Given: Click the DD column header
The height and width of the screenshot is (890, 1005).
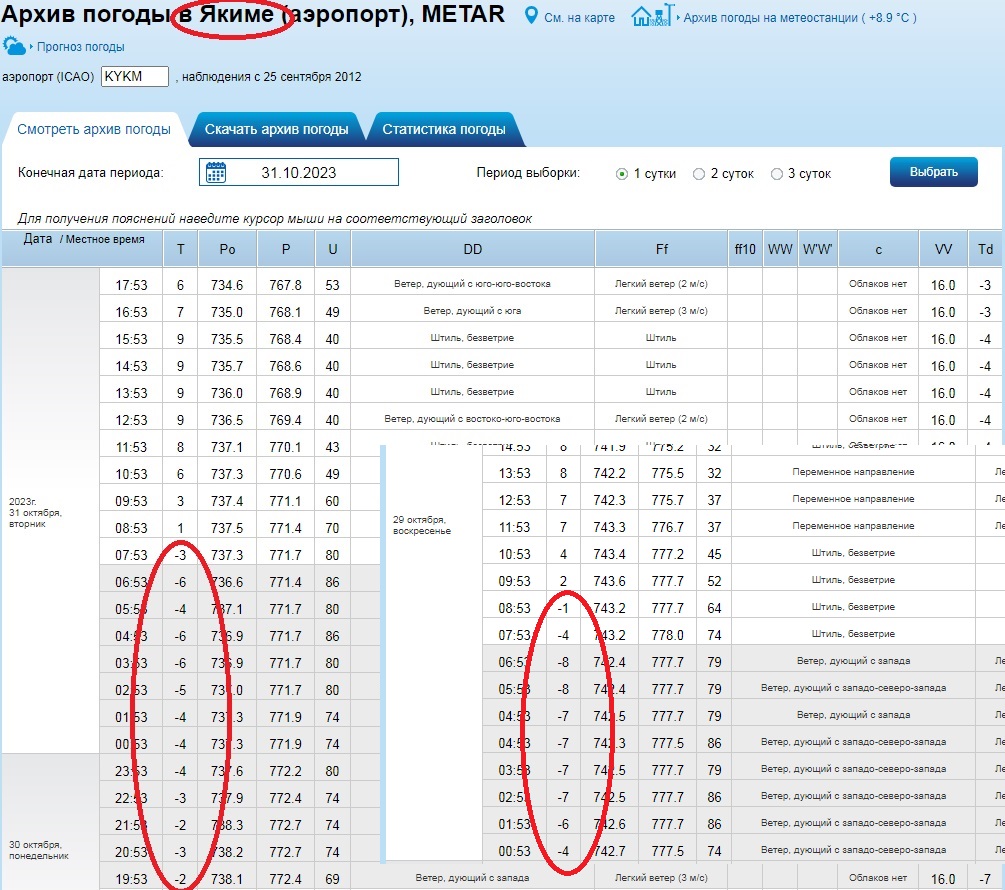Looking at the screenshot, I should [x=473, y=249].
